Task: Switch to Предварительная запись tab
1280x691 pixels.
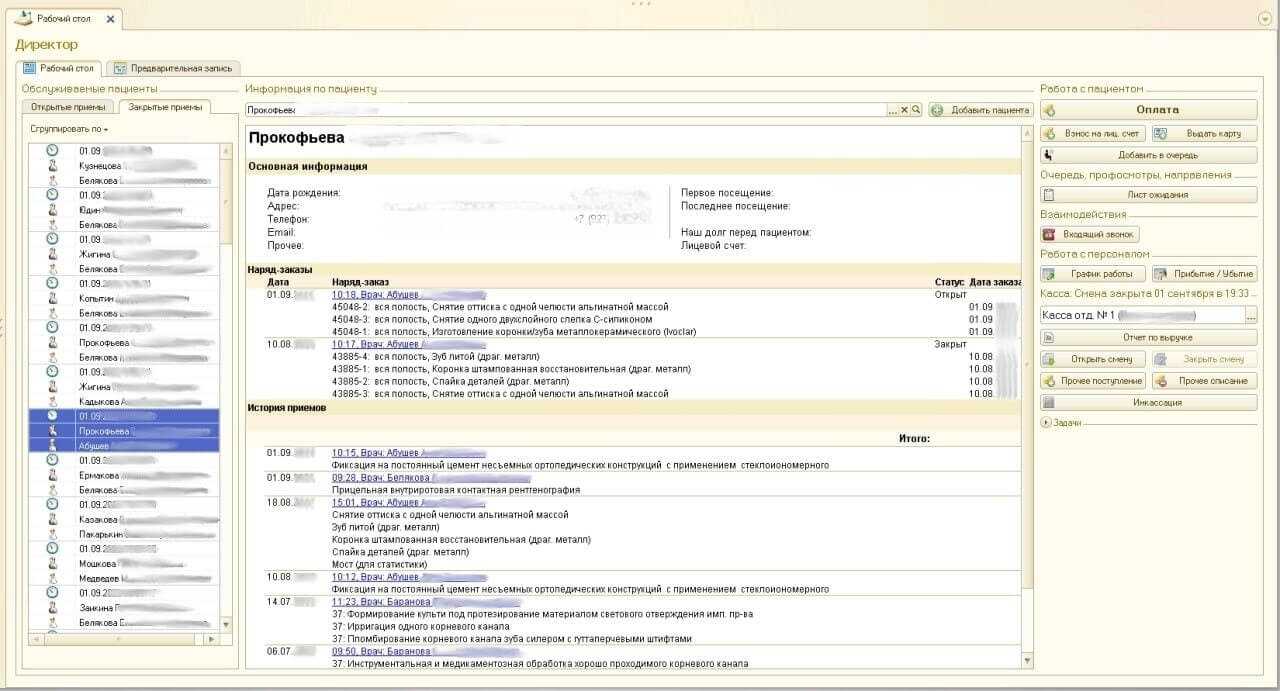Action: (173, 68)
